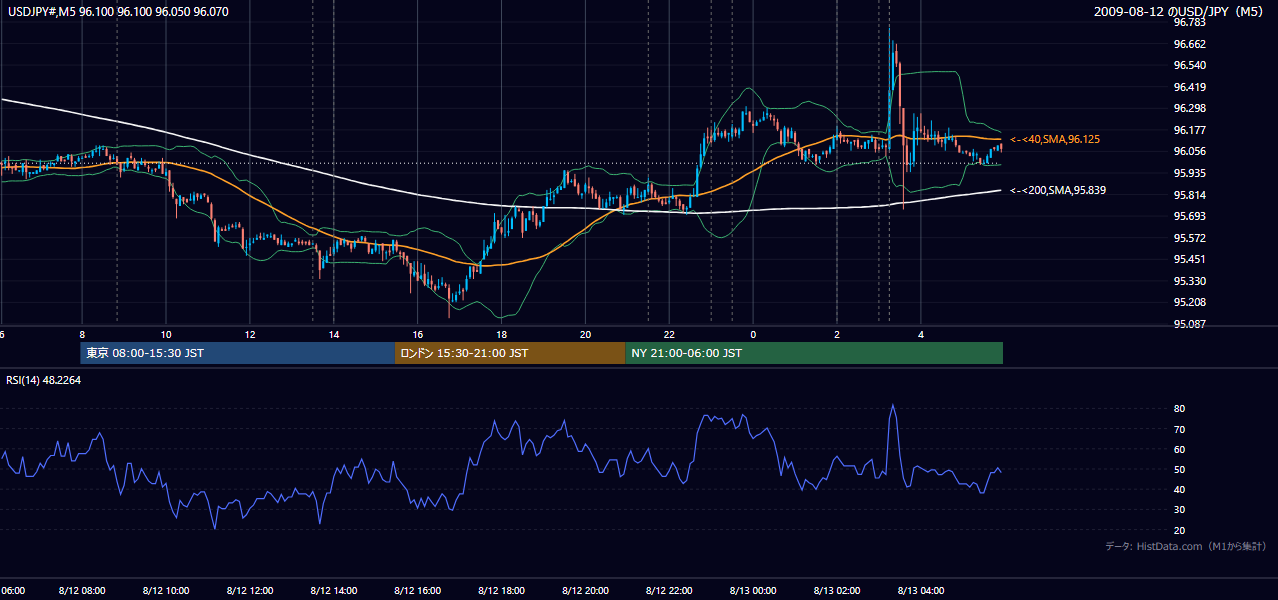Click the 8/12 14:00 bottom time label
This screenshot has height=600, width=1278.
pyautogui.click(x=334, y=590)
